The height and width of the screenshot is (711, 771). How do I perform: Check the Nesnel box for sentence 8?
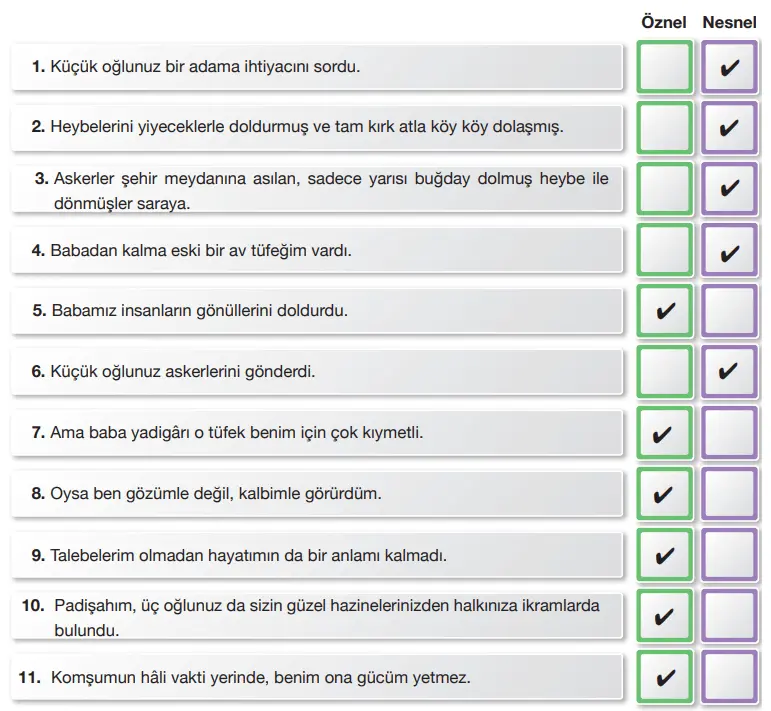729,494
